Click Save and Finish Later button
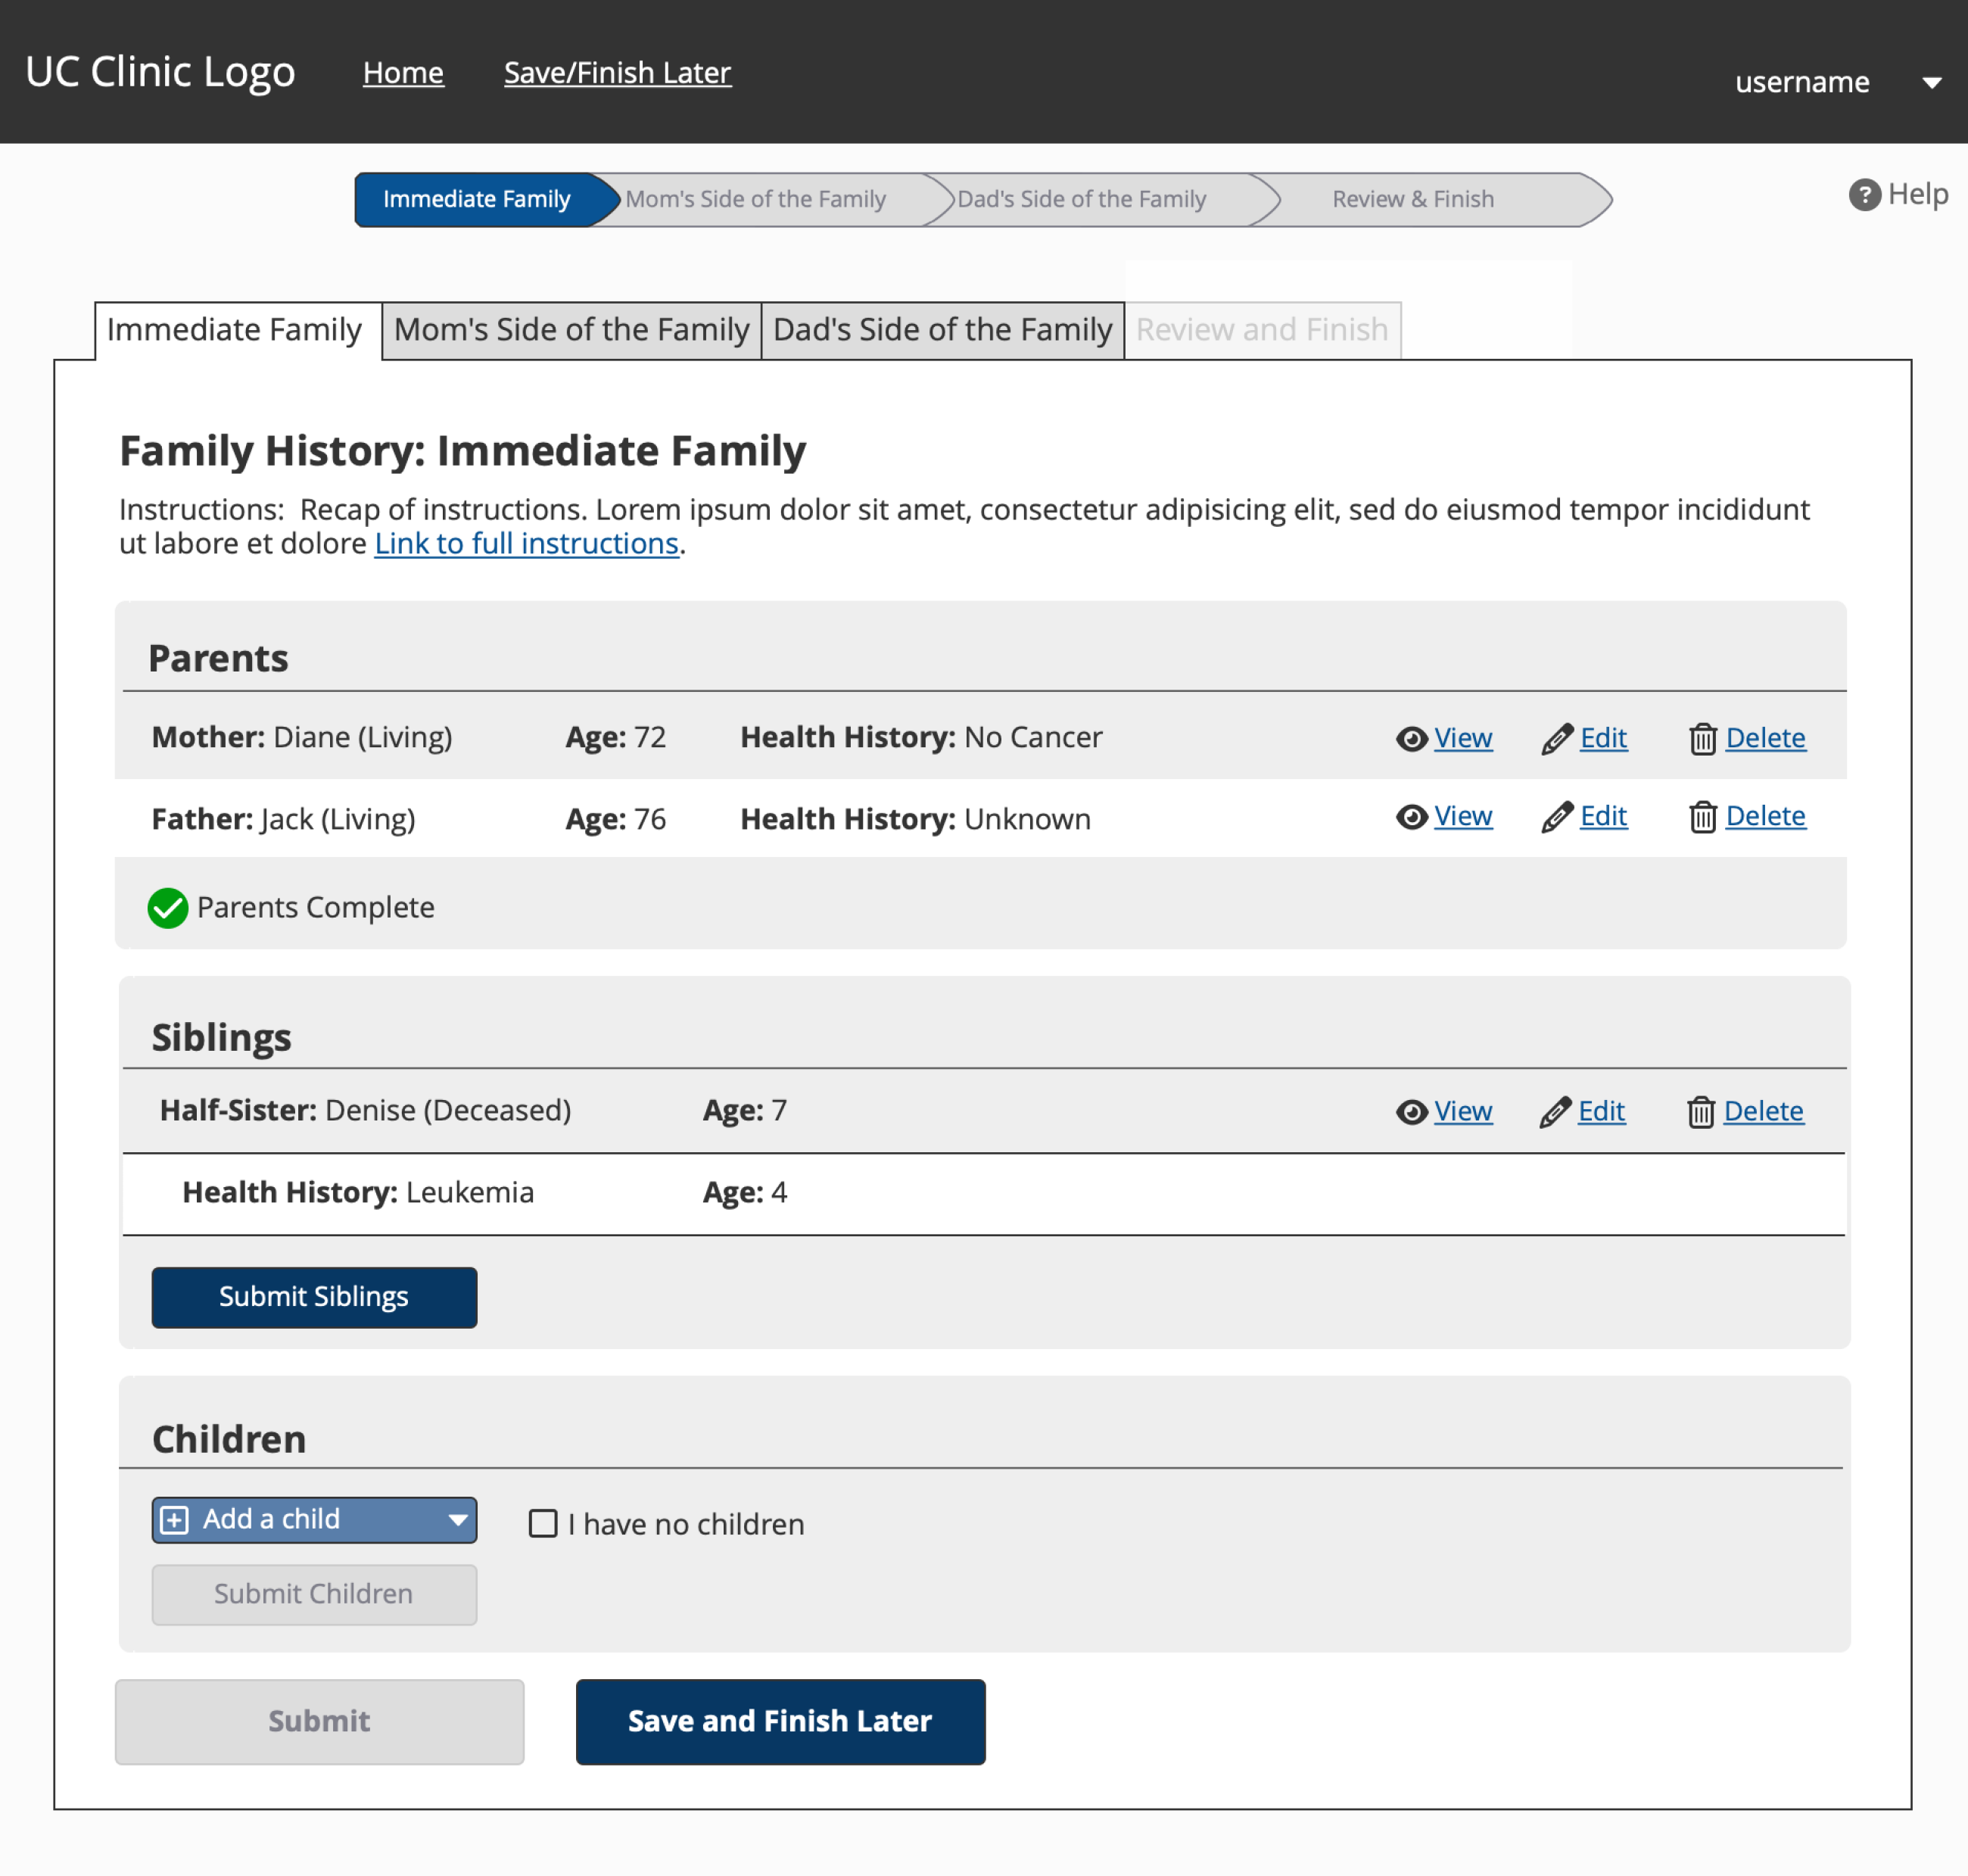 point(780,1721)
